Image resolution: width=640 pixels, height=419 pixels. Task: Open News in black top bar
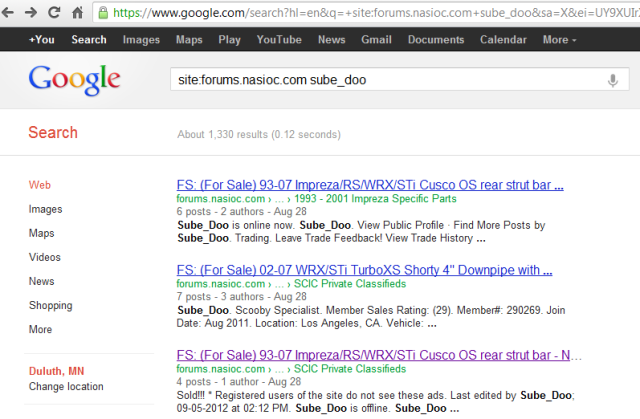pos(331,40)
